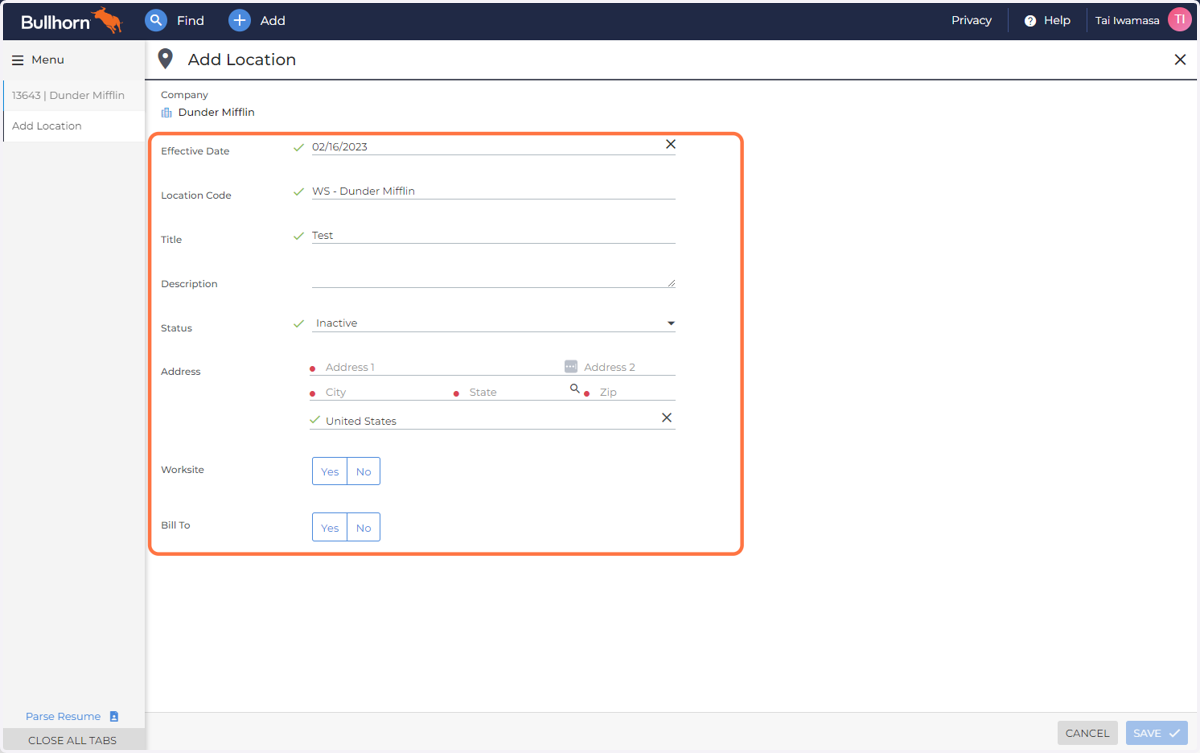
Task: Click the Worksite label
Action: tap(182, 469)
